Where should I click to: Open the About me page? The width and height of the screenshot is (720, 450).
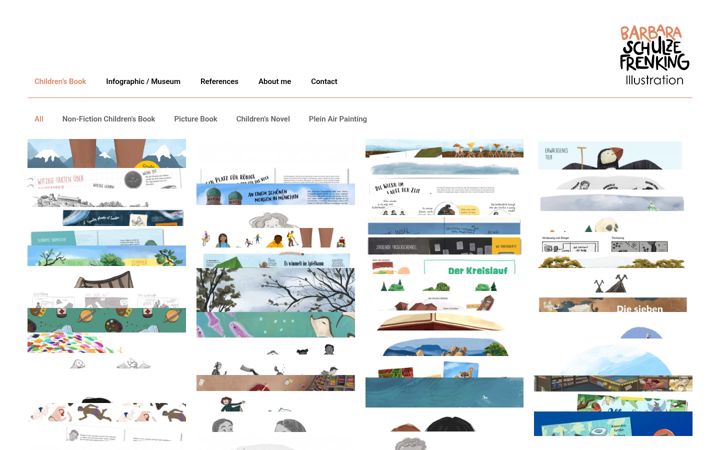point(275,81)
